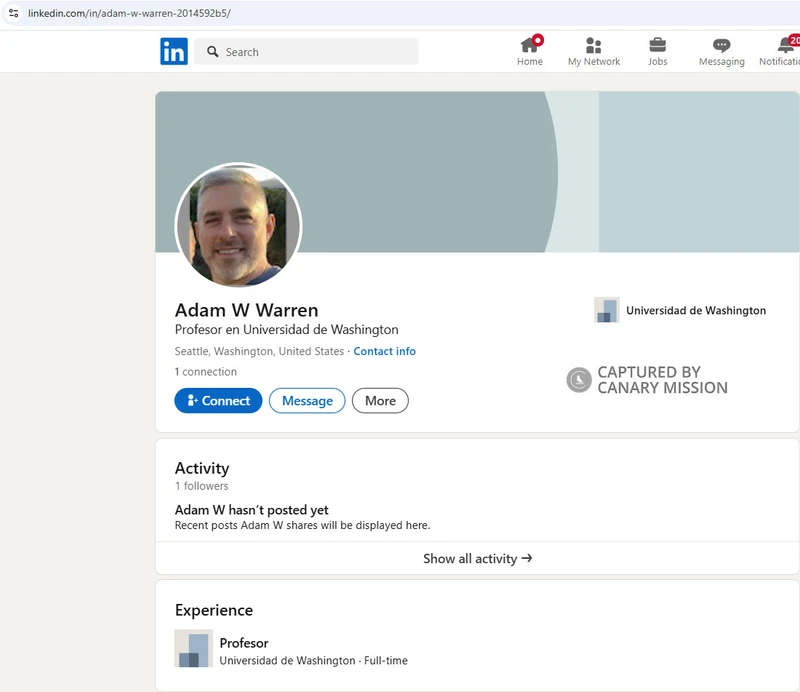
Task: Click 'Adam W hasn't posted yet' text
Action: coord(252,510)
